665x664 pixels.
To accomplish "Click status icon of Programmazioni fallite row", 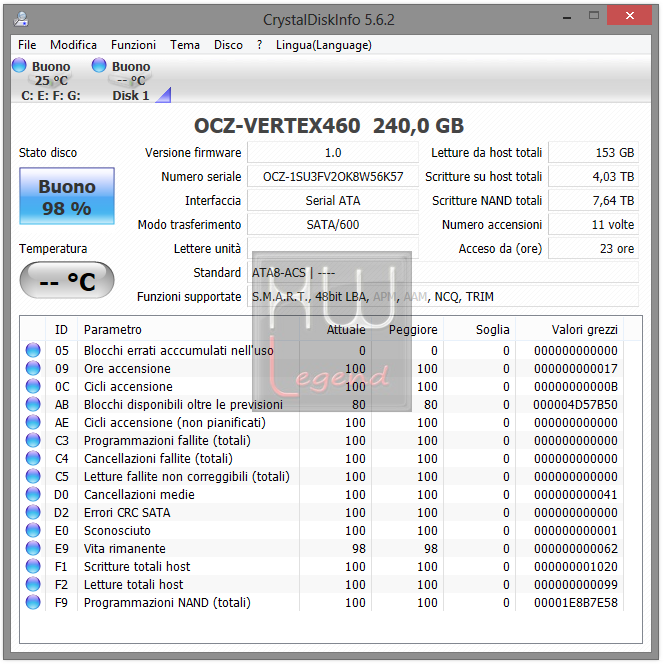I will tap(33, 441).
